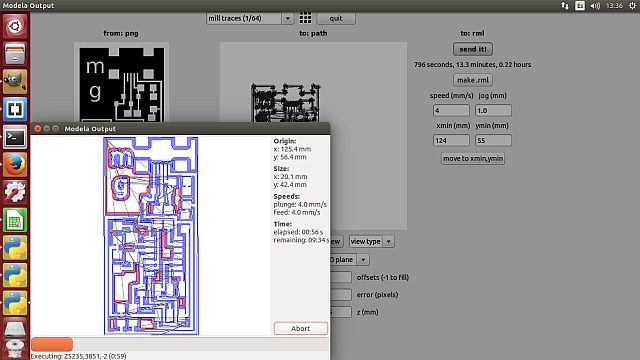Open the keyboard layout indicator
This screenshot has width=640, height=360.
click(x=580, y=6)
